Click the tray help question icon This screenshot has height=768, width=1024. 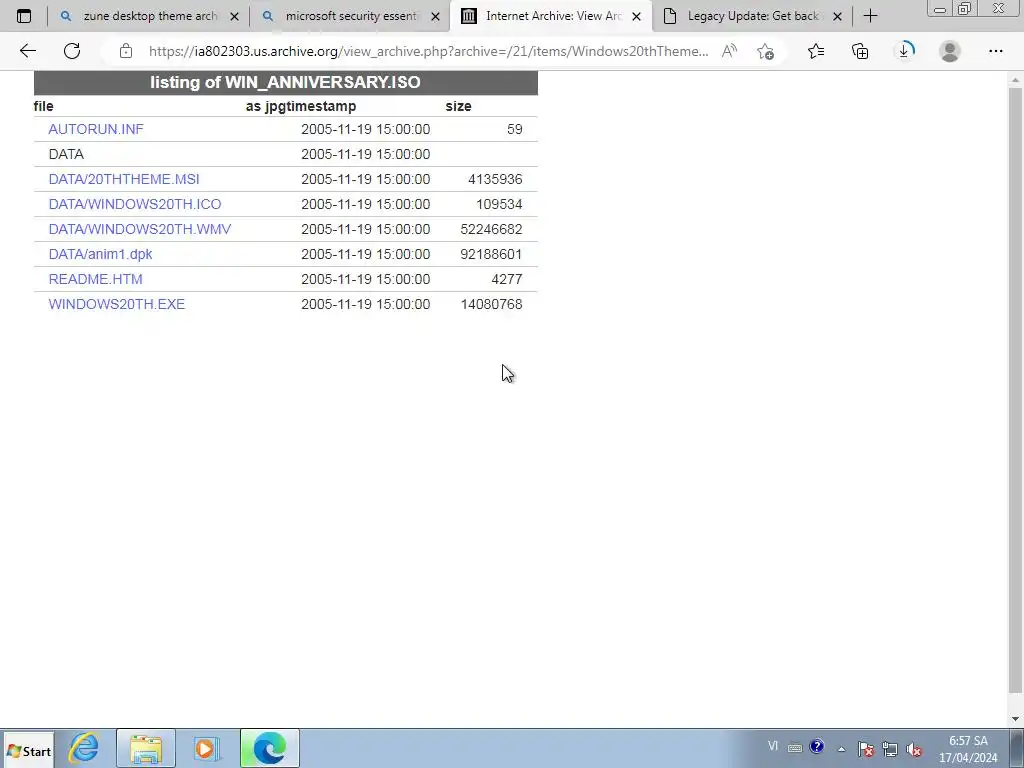pos(816,746)
